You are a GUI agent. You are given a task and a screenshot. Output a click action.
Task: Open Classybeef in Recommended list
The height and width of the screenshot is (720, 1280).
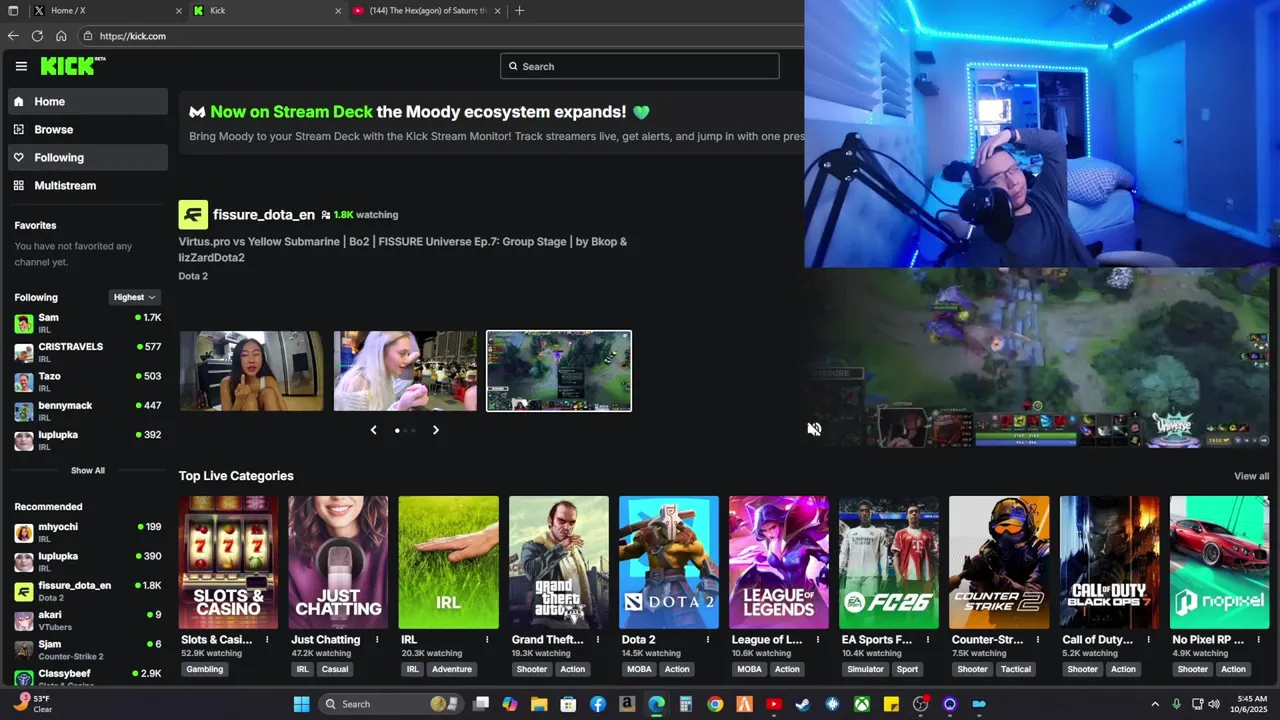tap(88, 678)
